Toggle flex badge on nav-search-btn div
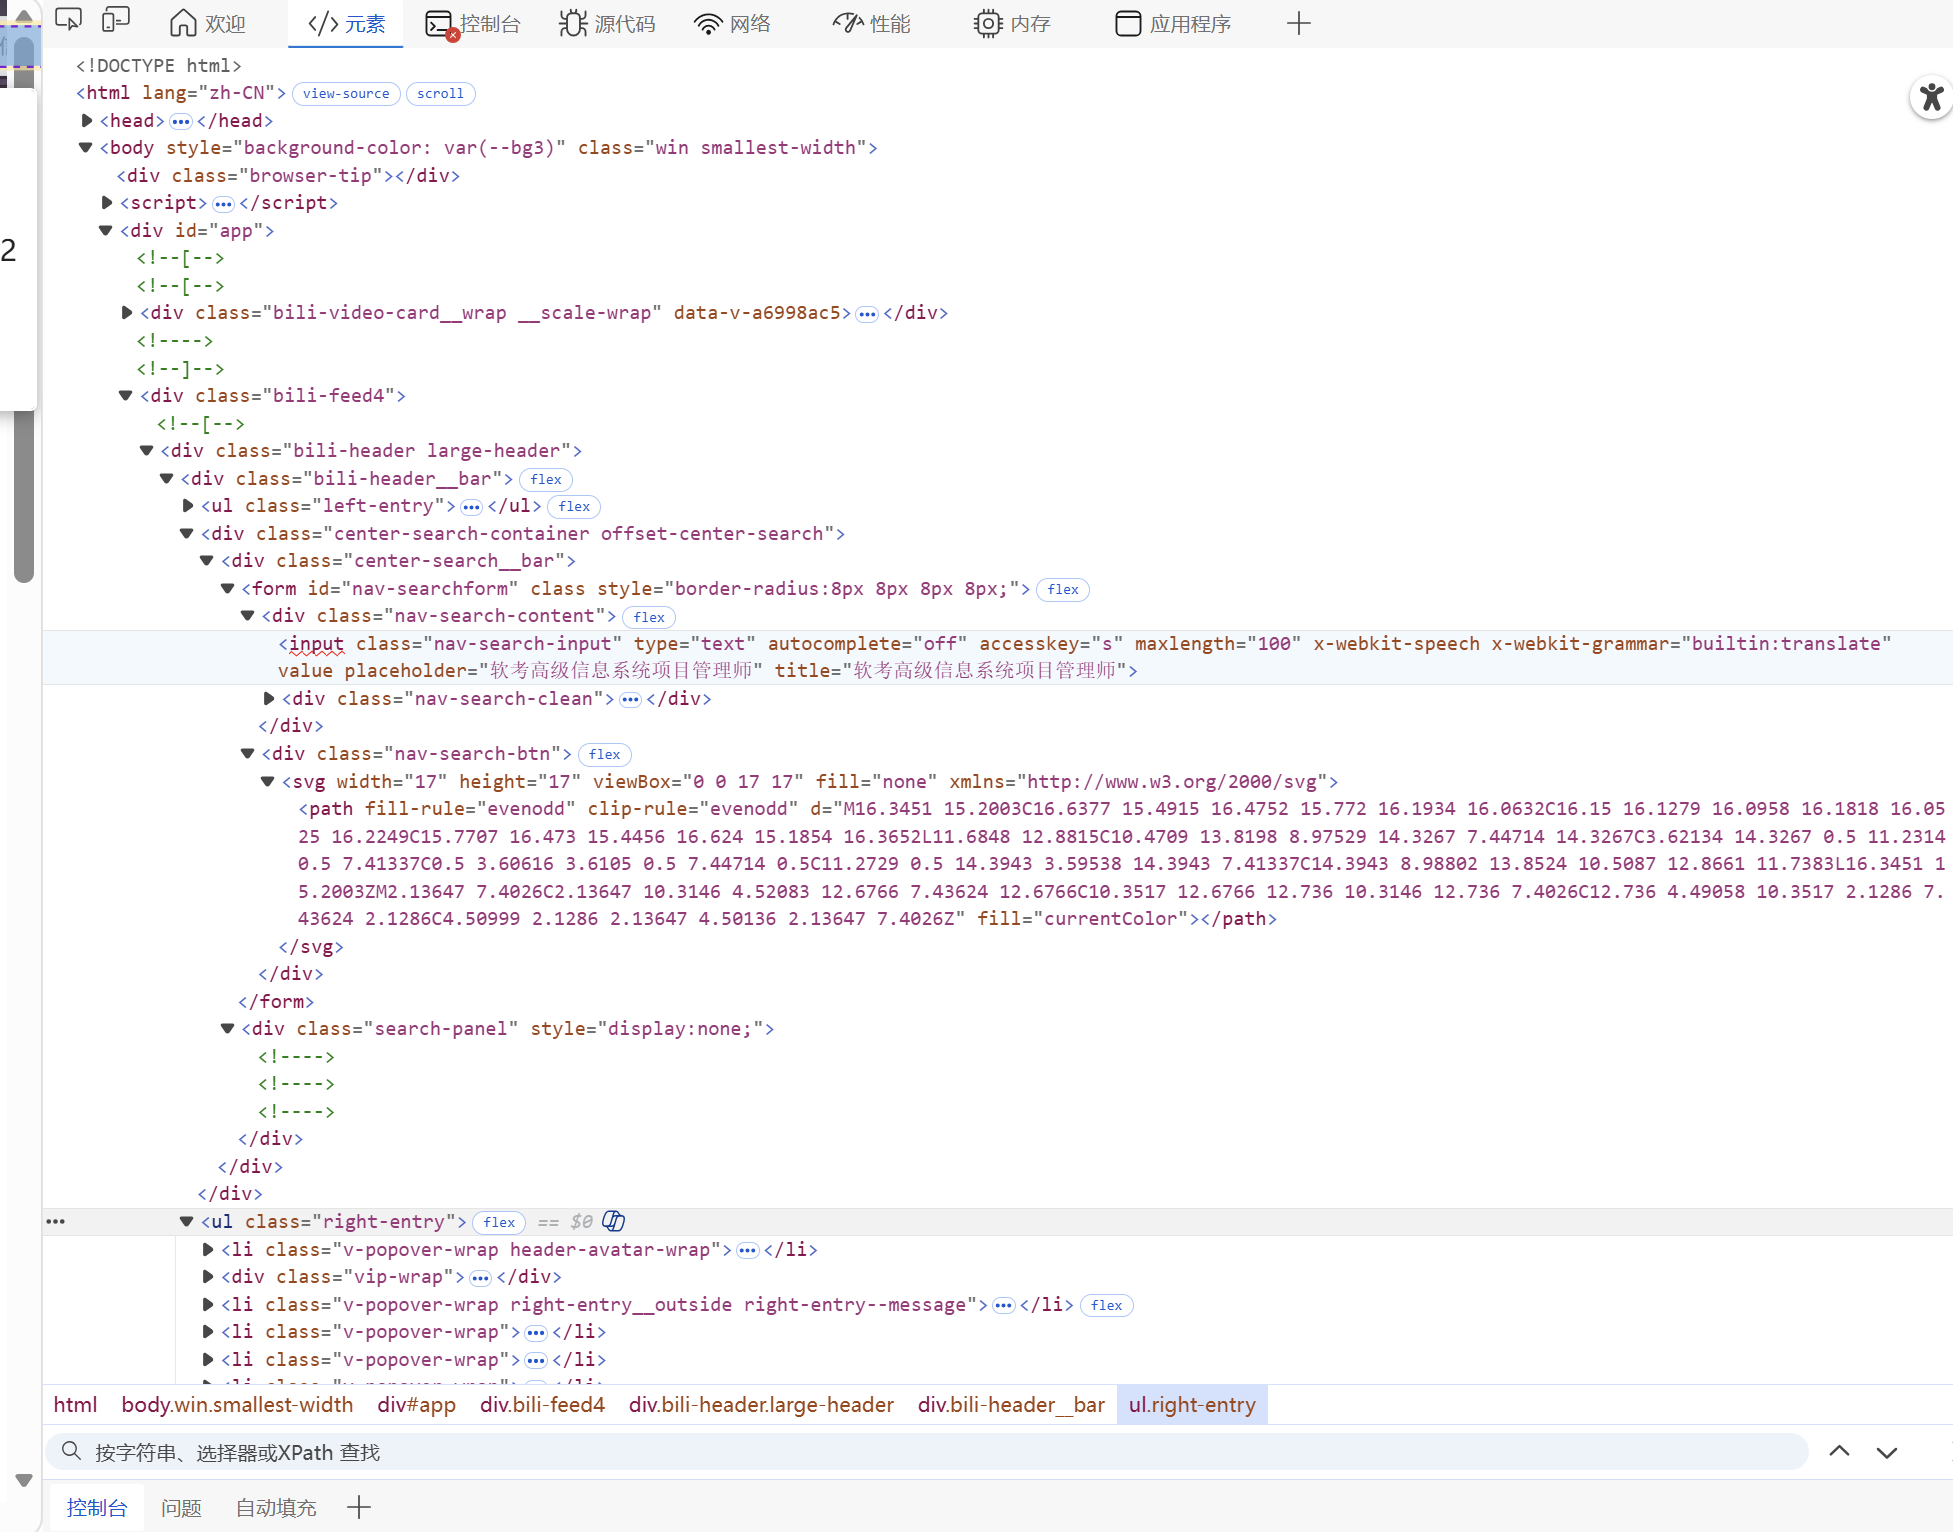Viewport: 1953px width, 1532px height. (604, 754)
